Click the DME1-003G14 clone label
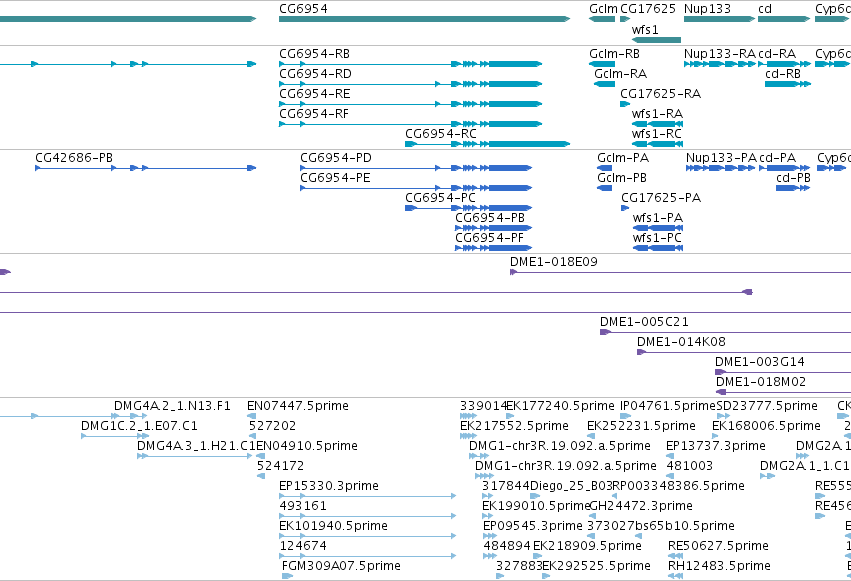The width and height of the screenshot is (851, 581). 759,362
